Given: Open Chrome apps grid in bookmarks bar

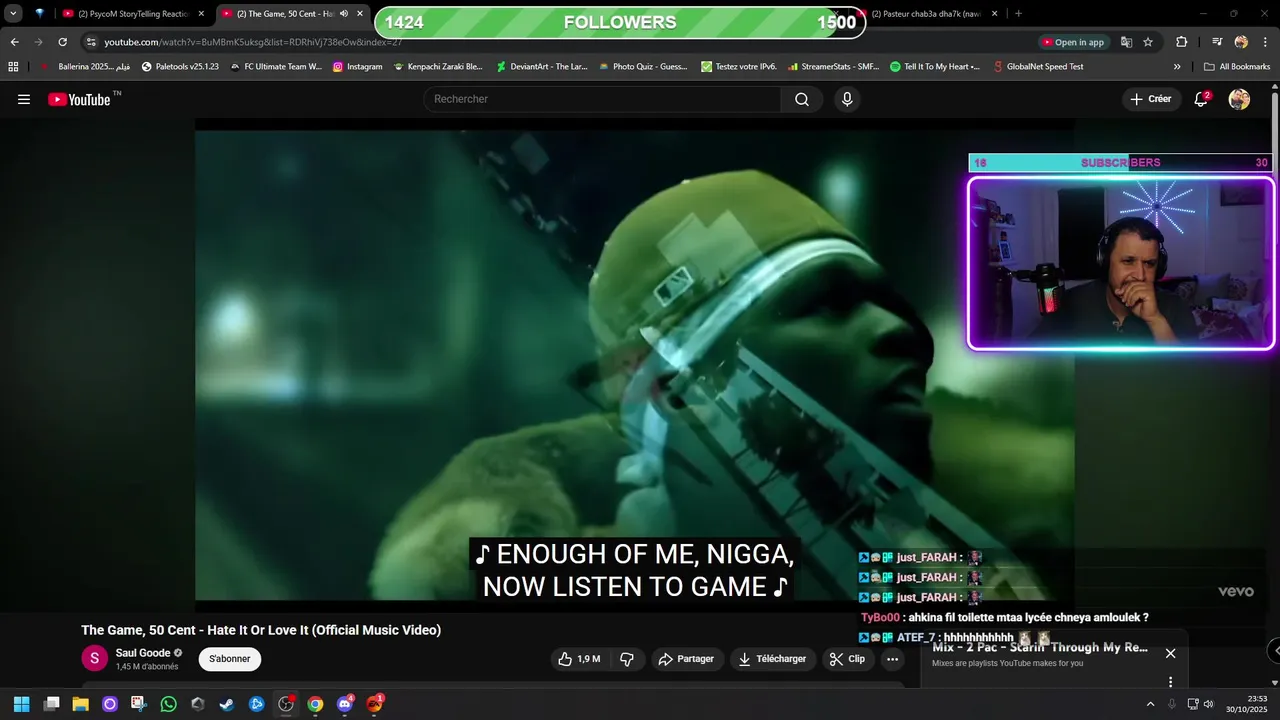Looking at the screenshot, I should 13,67.
